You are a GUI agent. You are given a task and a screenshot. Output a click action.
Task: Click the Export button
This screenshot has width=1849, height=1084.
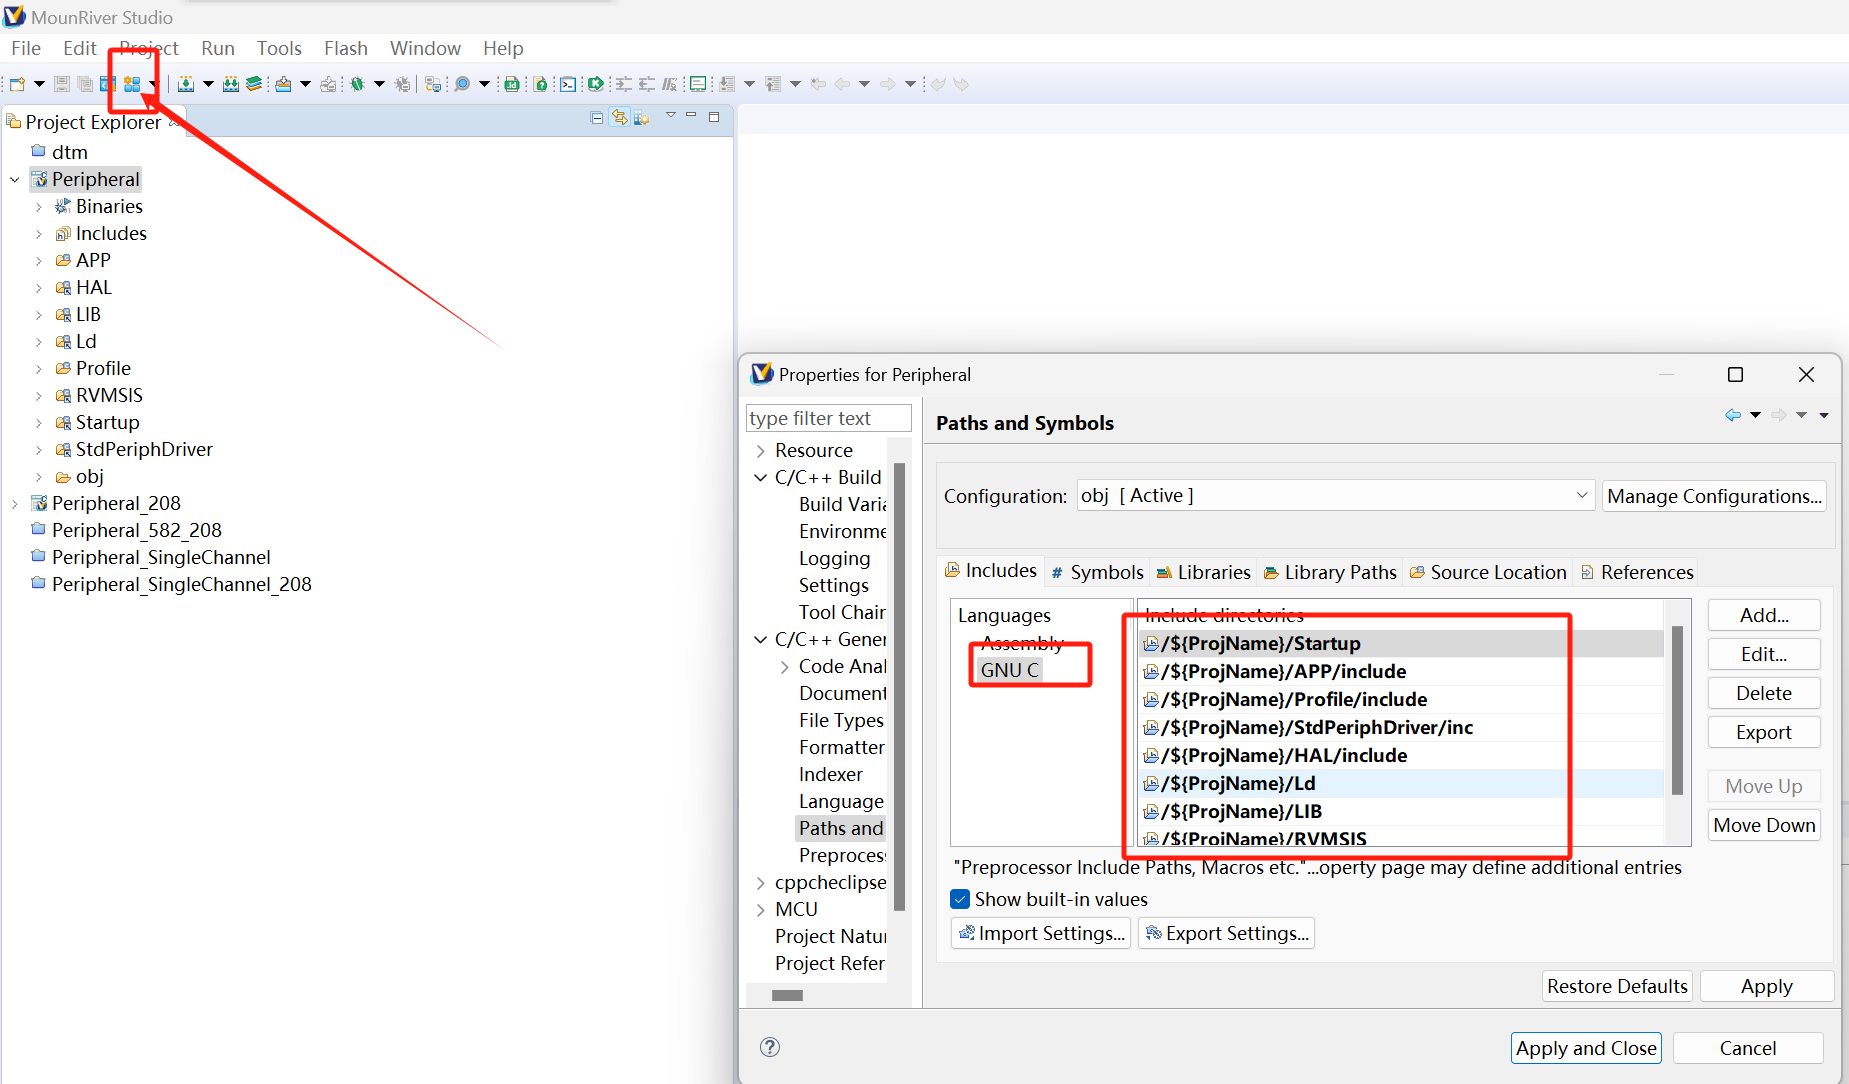(x=1764, y=732)
